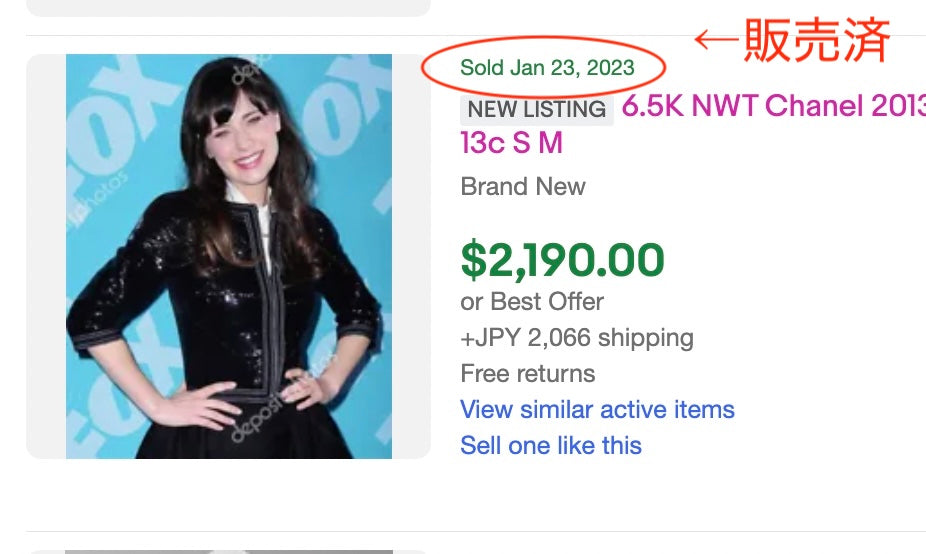Click the "+JPY 2,066 shipping" line
The height and width of the screenshot is (554, 926).
[576, 338]
